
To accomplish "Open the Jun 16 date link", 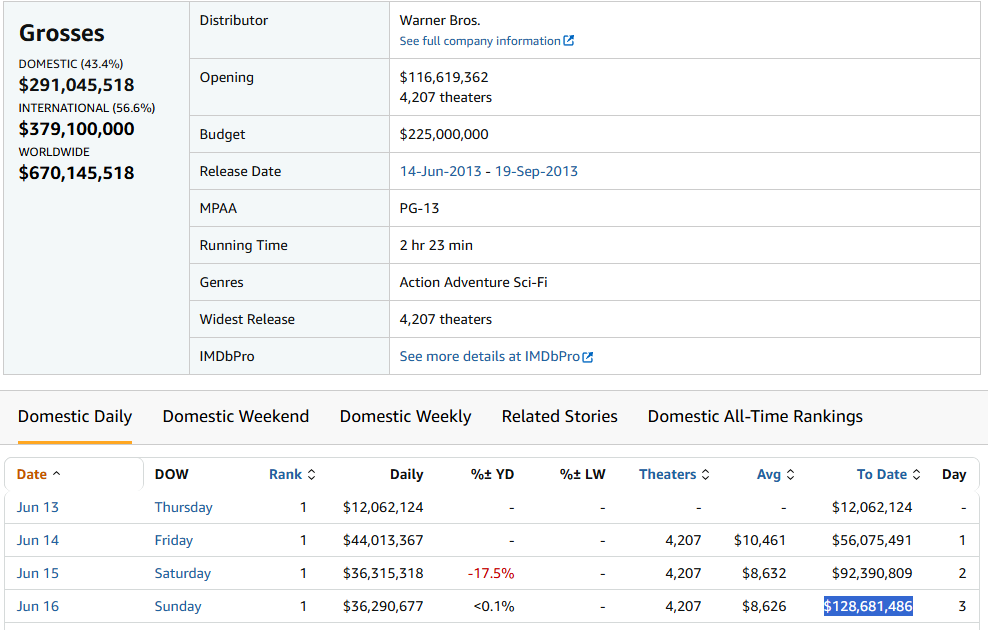I will pyautogui.click(x=37, y=606).
